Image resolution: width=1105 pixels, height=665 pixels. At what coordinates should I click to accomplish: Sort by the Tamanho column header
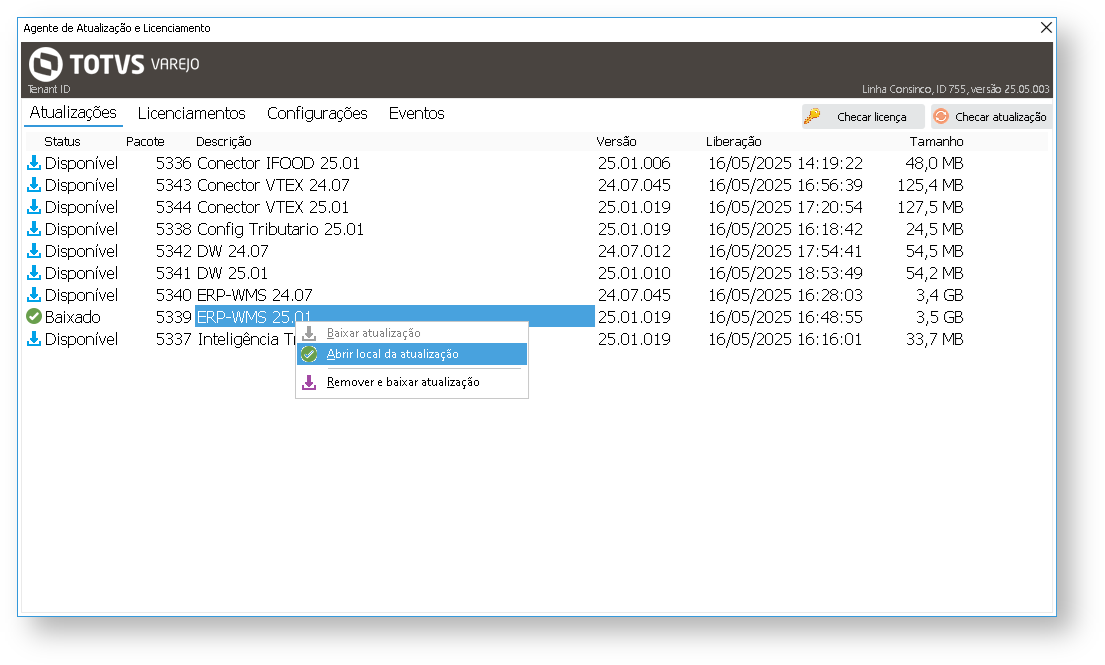coord(936,142)
